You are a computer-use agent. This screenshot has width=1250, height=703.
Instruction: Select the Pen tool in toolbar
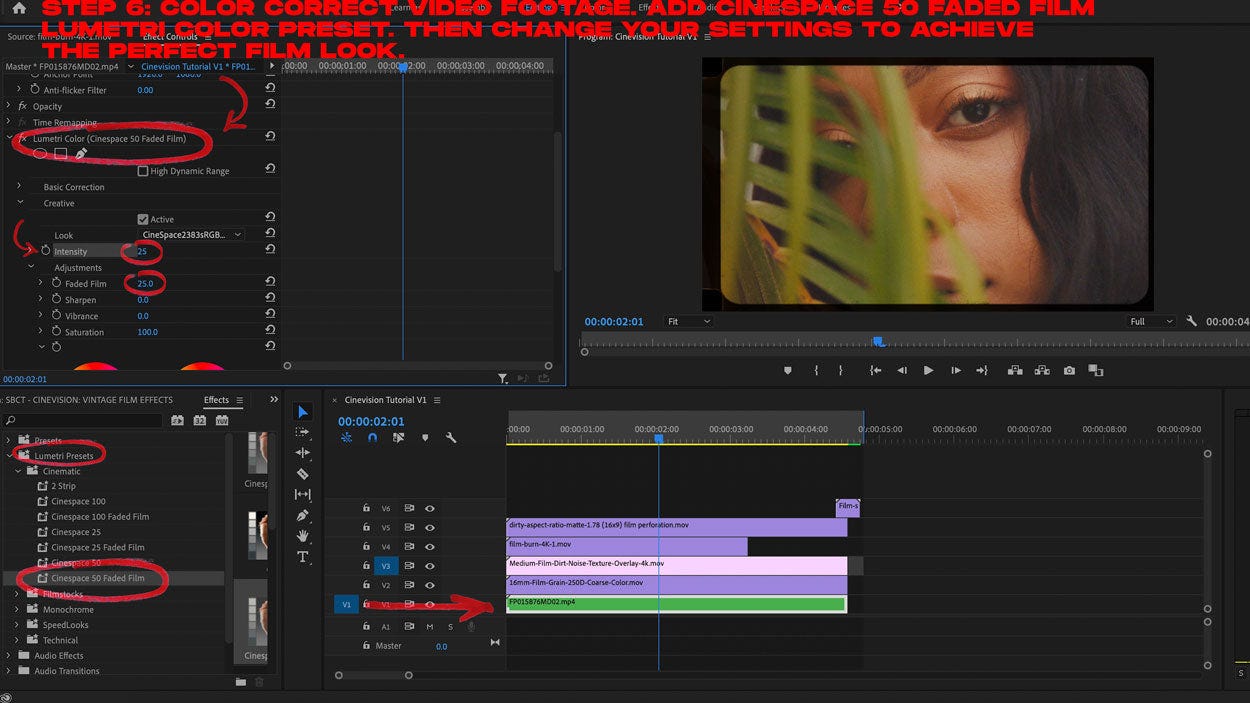point(303,515)
